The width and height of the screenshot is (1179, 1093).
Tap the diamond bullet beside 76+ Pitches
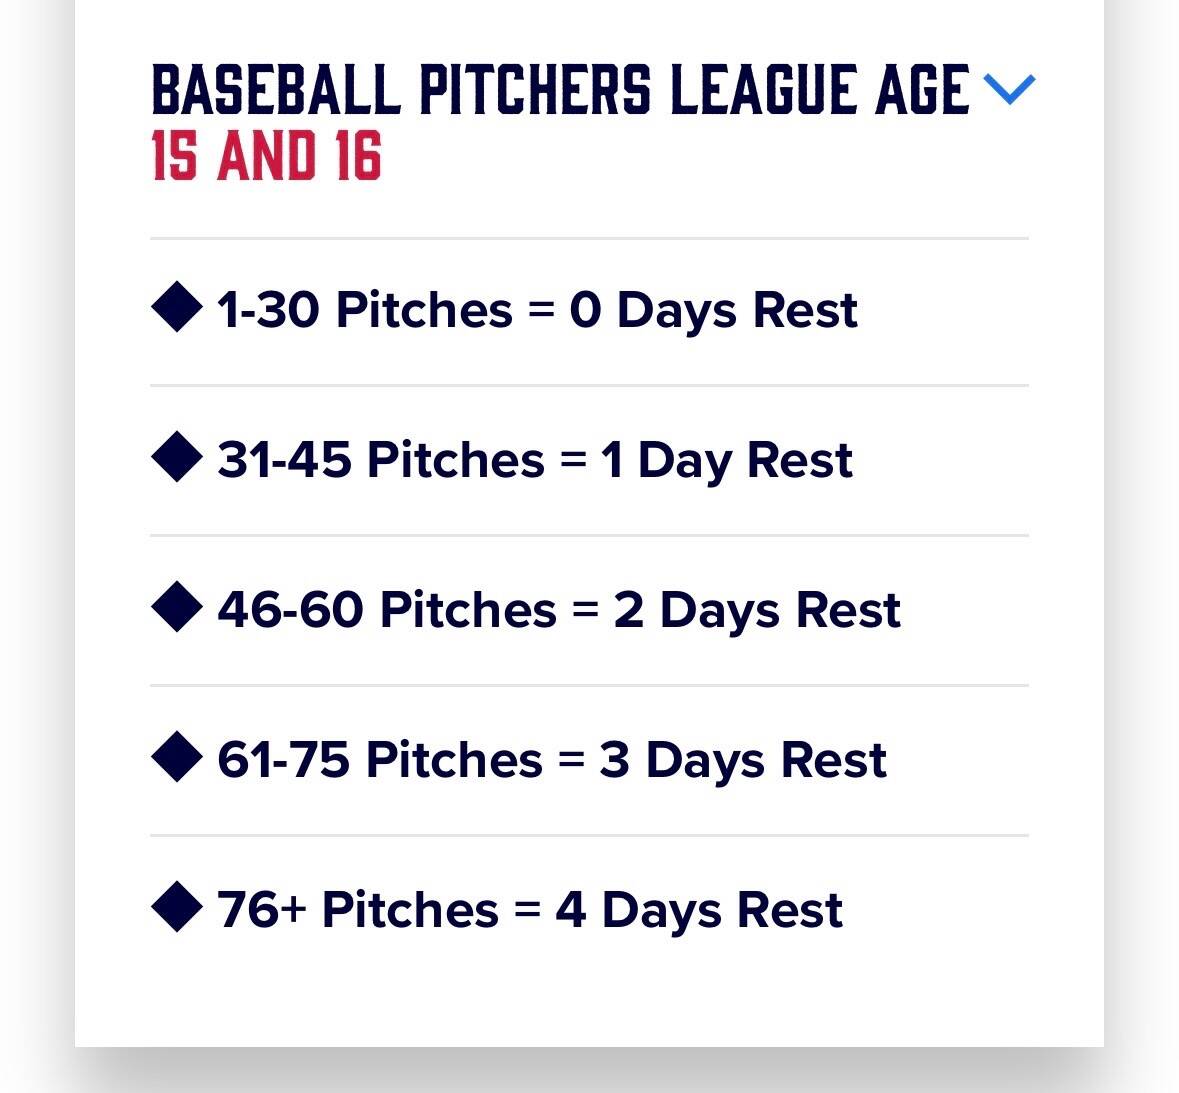click(176, 907)
